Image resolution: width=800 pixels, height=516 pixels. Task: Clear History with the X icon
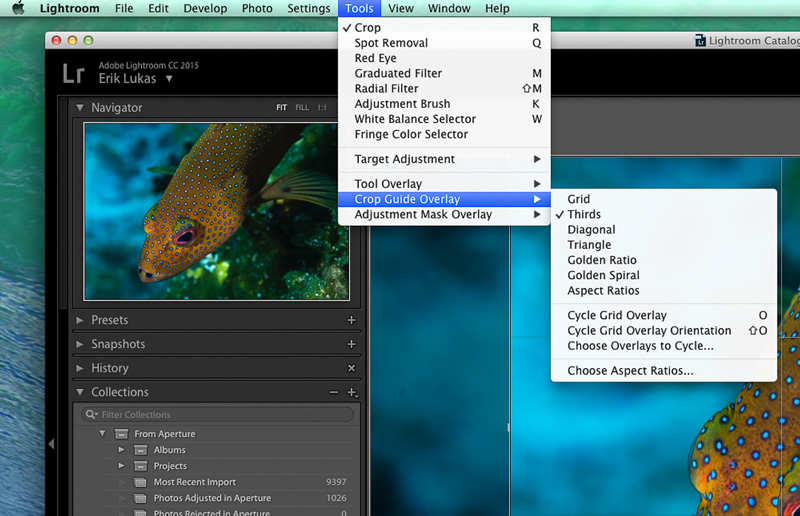pos(351,368)
